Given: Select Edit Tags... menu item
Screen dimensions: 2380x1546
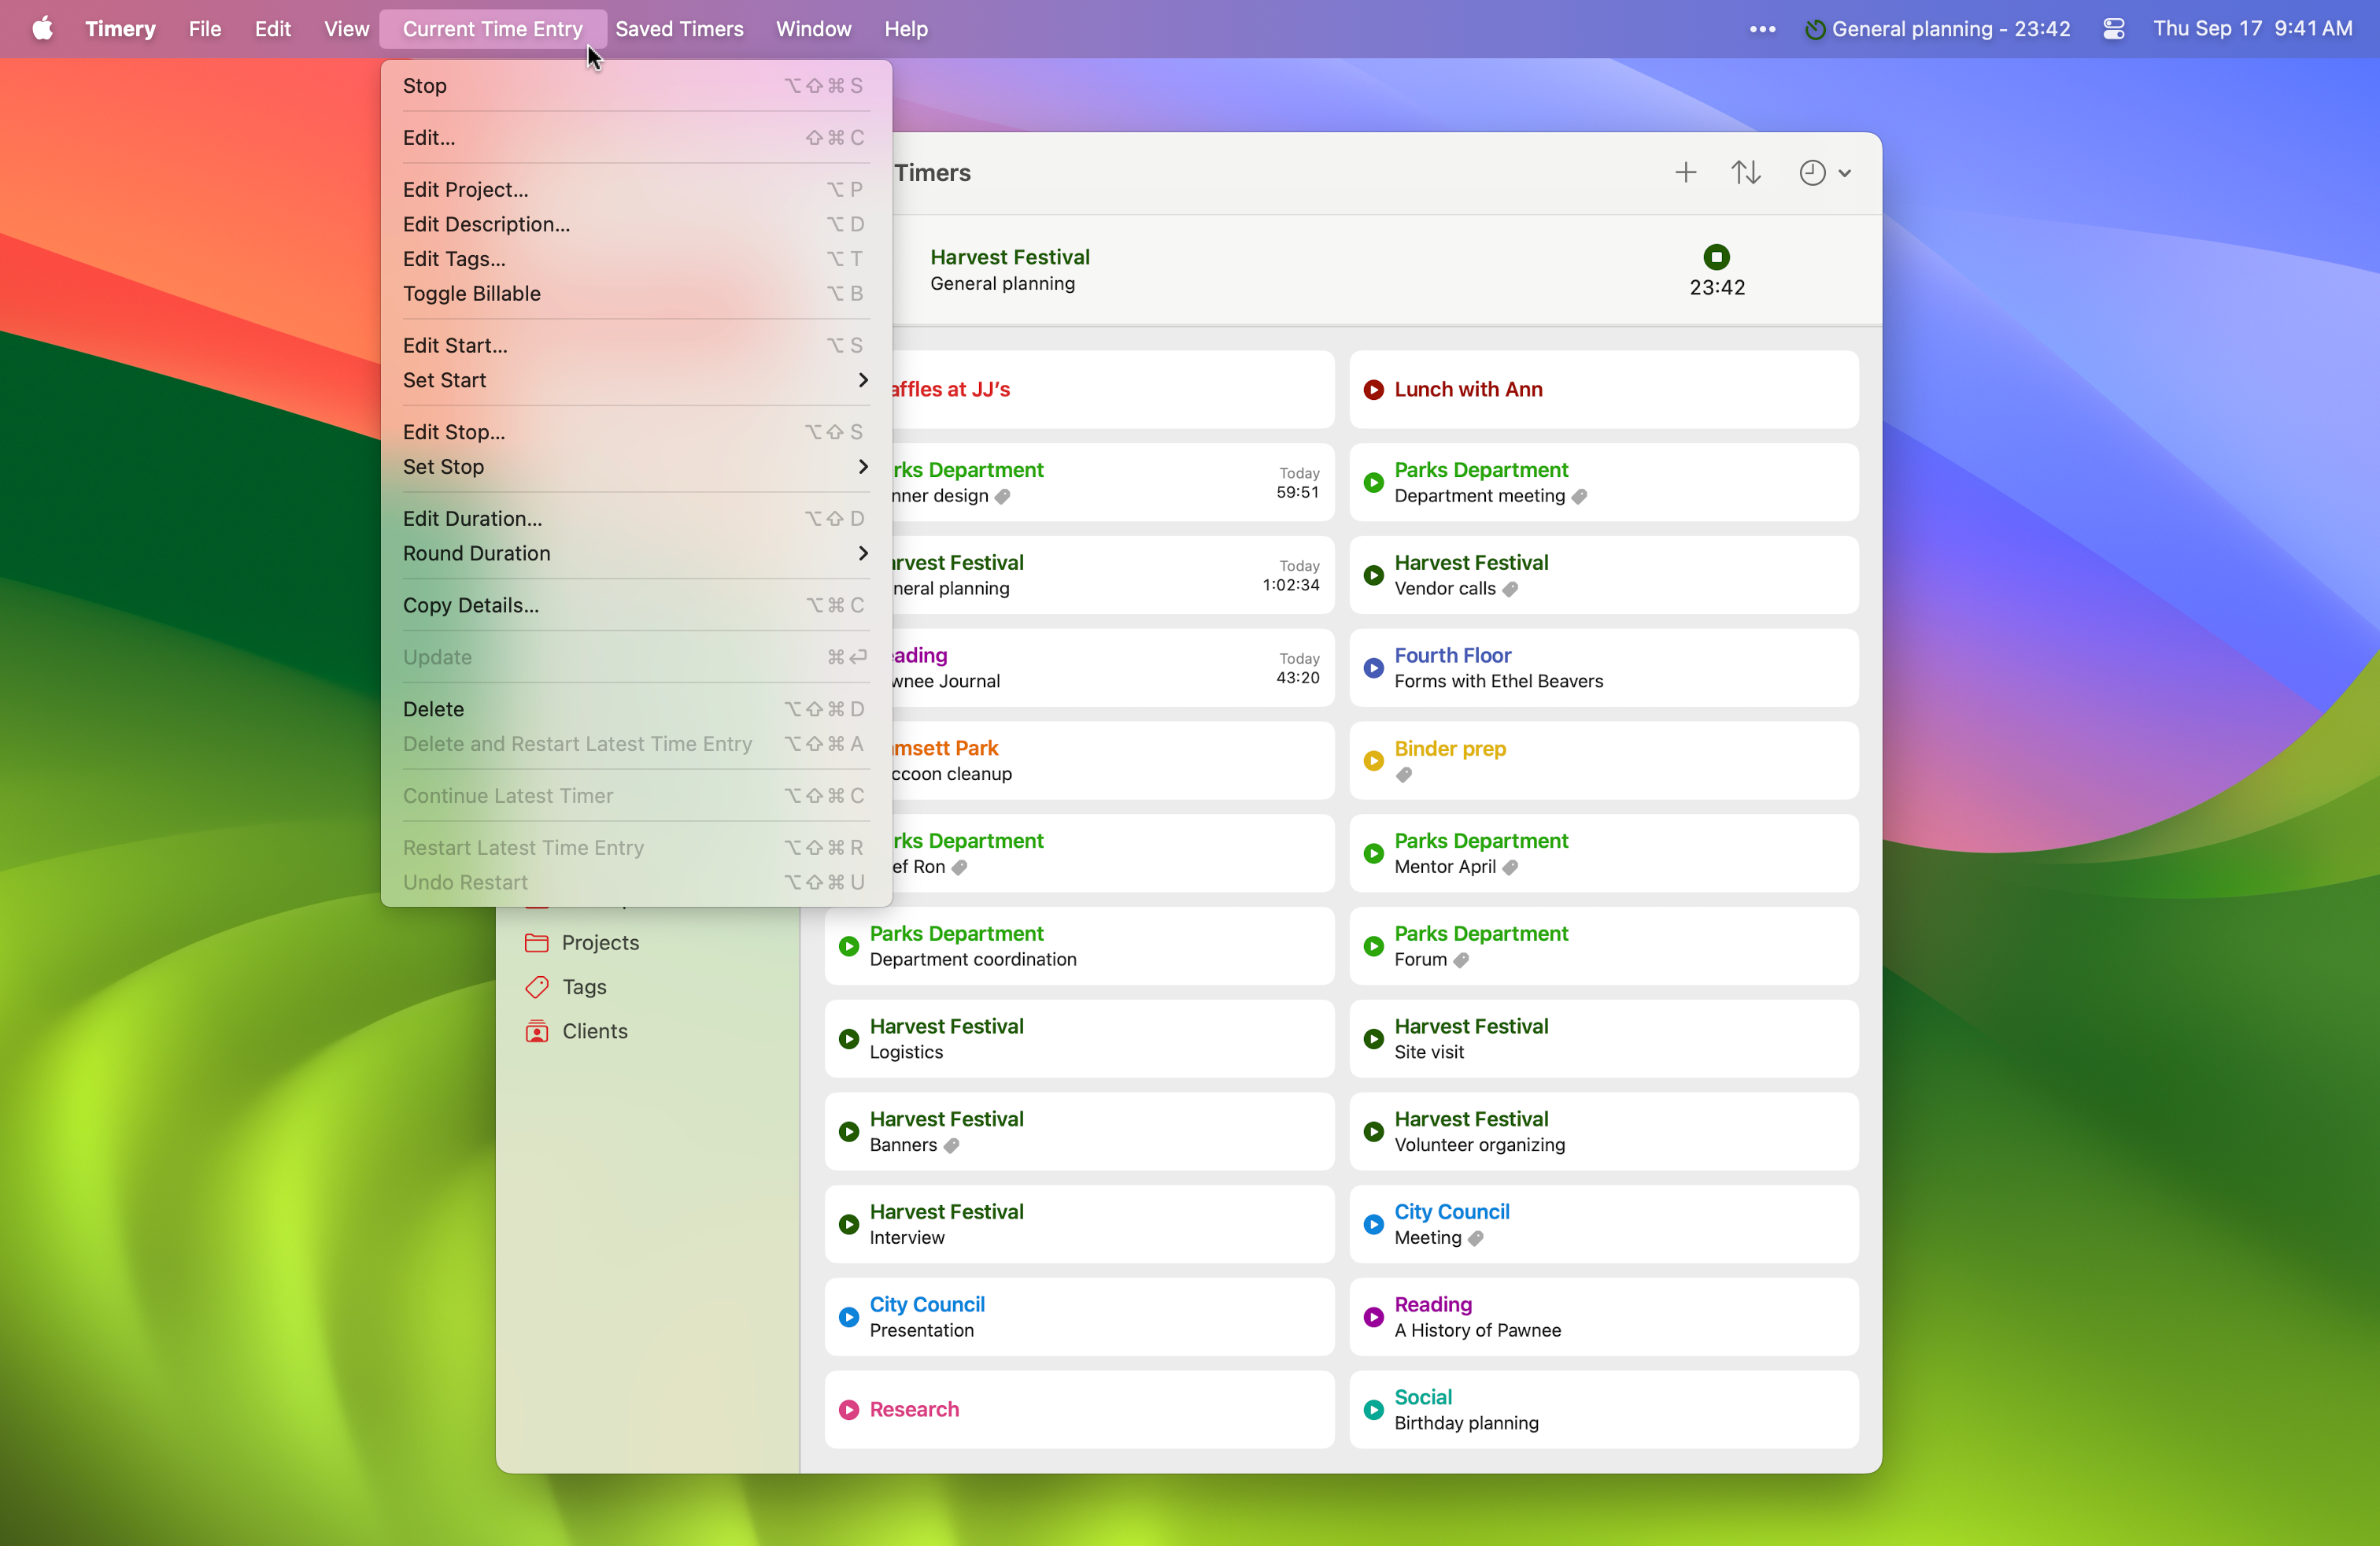Looking at the screenshot, I should click(x=636, y=259).
